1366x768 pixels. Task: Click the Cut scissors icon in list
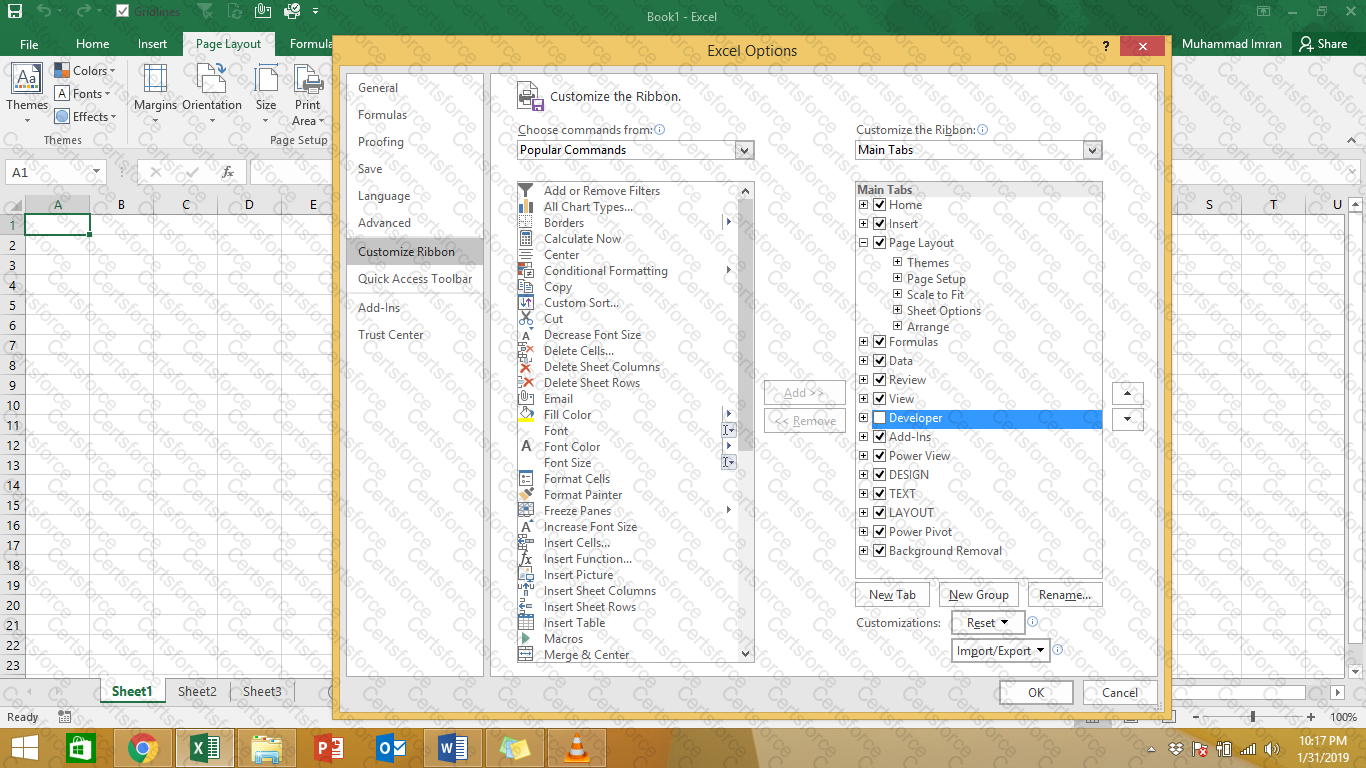[526, 318]
